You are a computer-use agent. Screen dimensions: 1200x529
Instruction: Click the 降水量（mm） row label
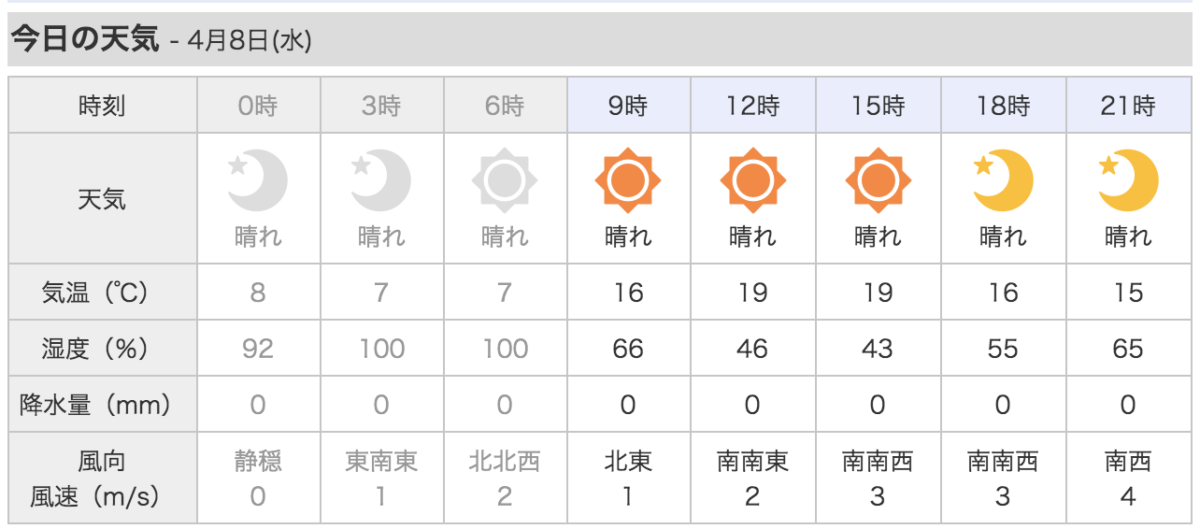click(x=96, y=404)
